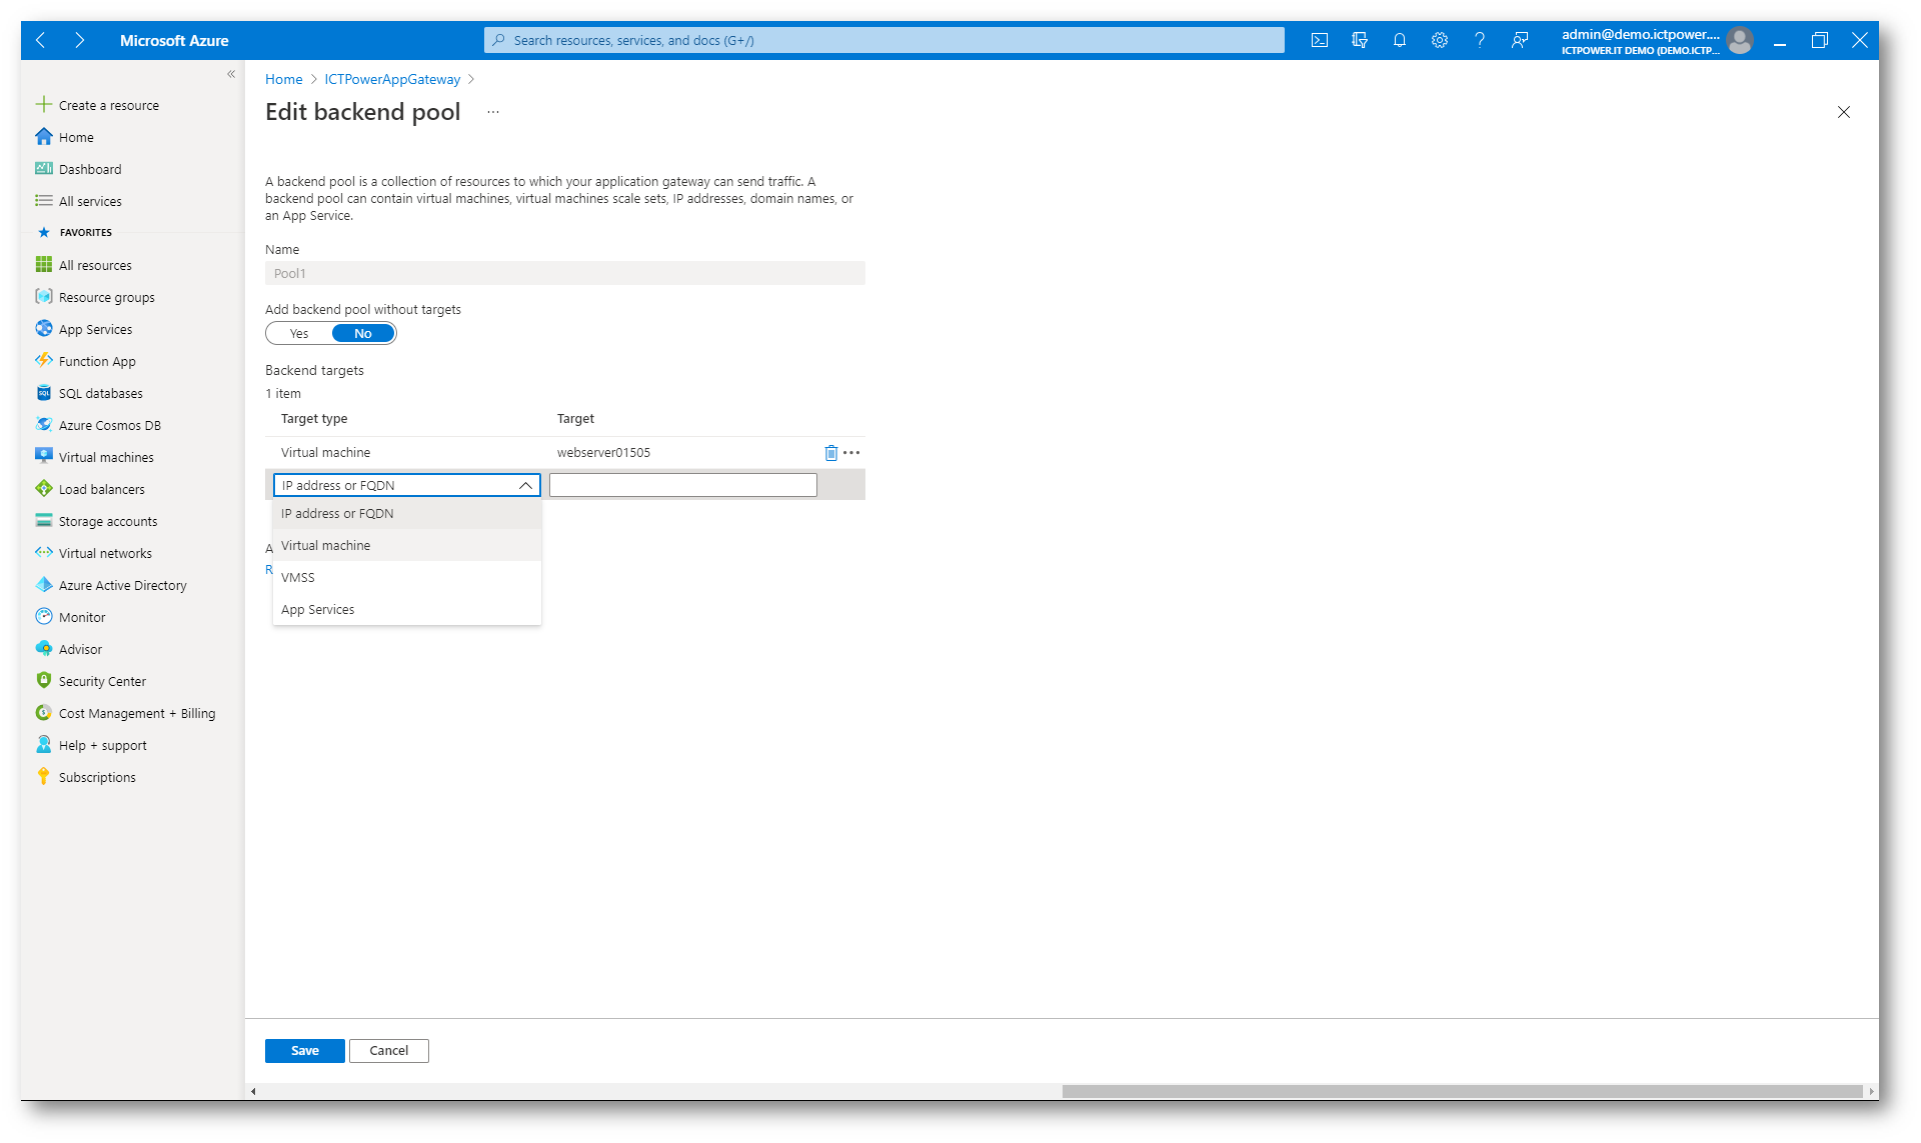The image size is (1921, 1143).
Task: Open Monitor in the sidebar
Action: point(81,617)
